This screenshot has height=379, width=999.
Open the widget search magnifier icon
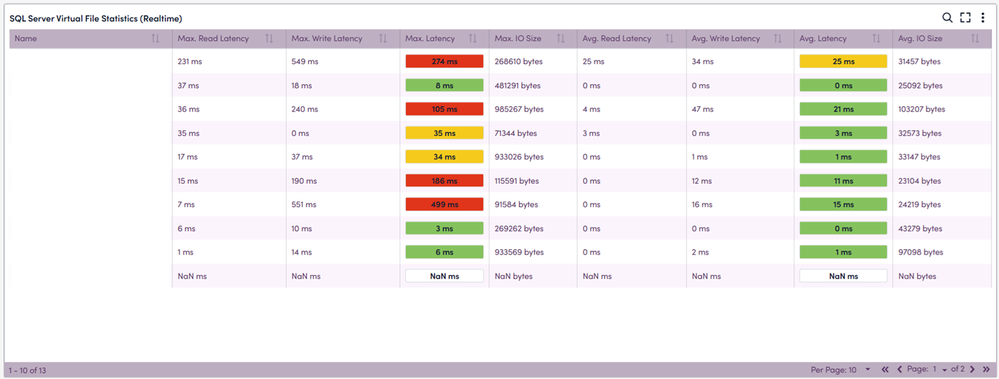pos(947,18)
